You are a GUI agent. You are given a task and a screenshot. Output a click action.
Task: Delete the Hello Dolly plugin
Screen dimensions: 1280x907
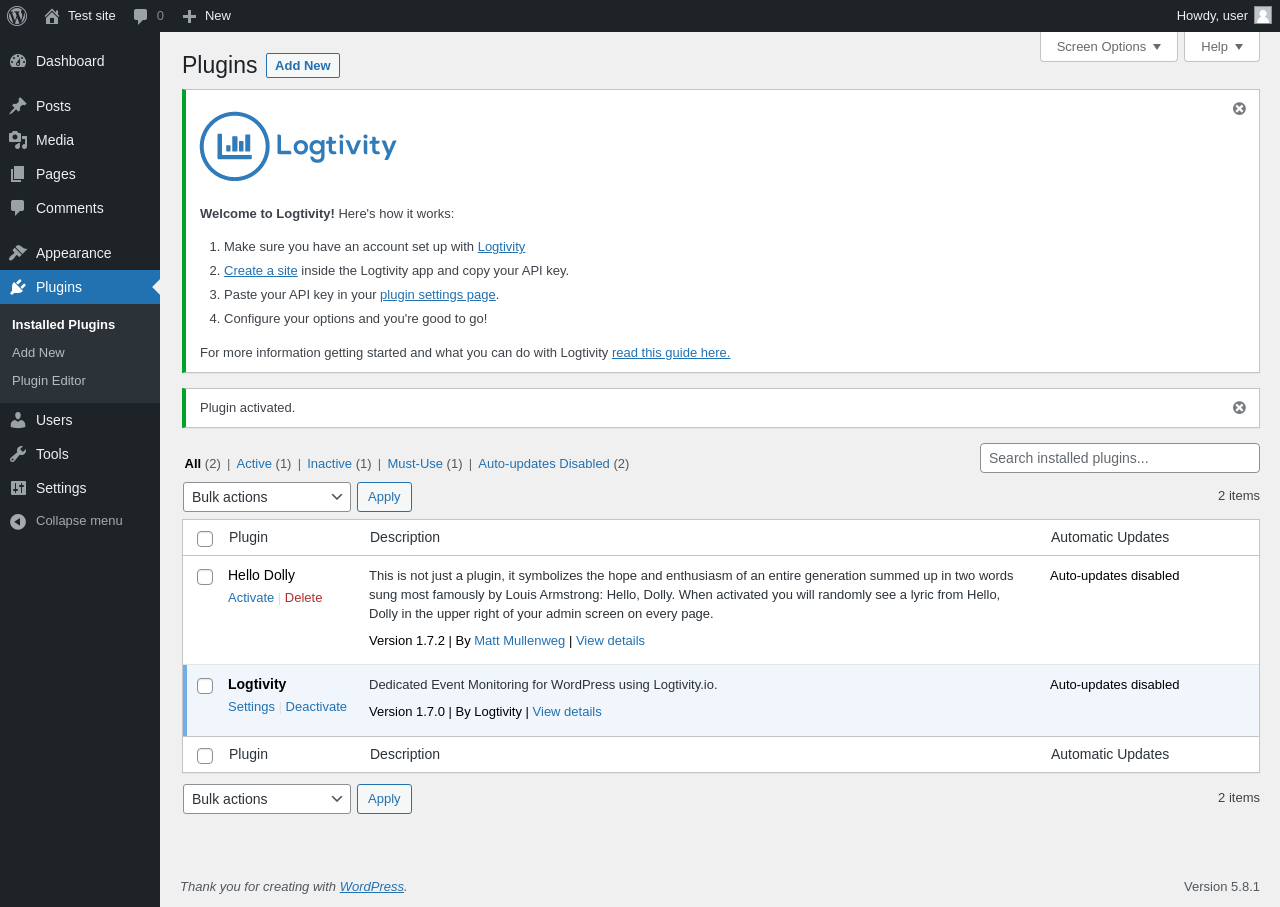click(x=304, y=598)
